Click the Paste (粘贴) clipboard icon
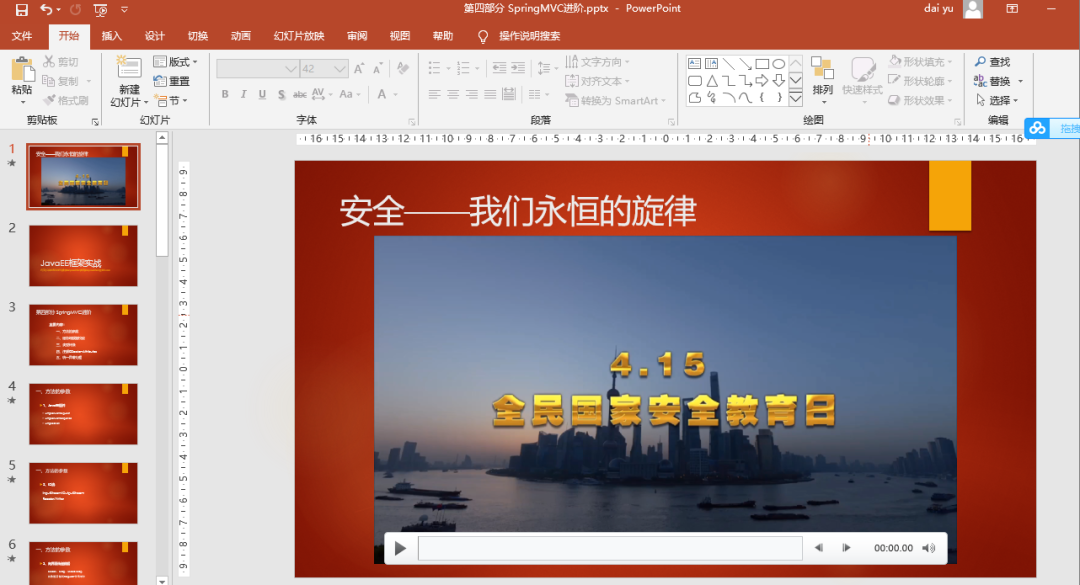This screenshot has height=585, width=1080. (x=22, y=71)
